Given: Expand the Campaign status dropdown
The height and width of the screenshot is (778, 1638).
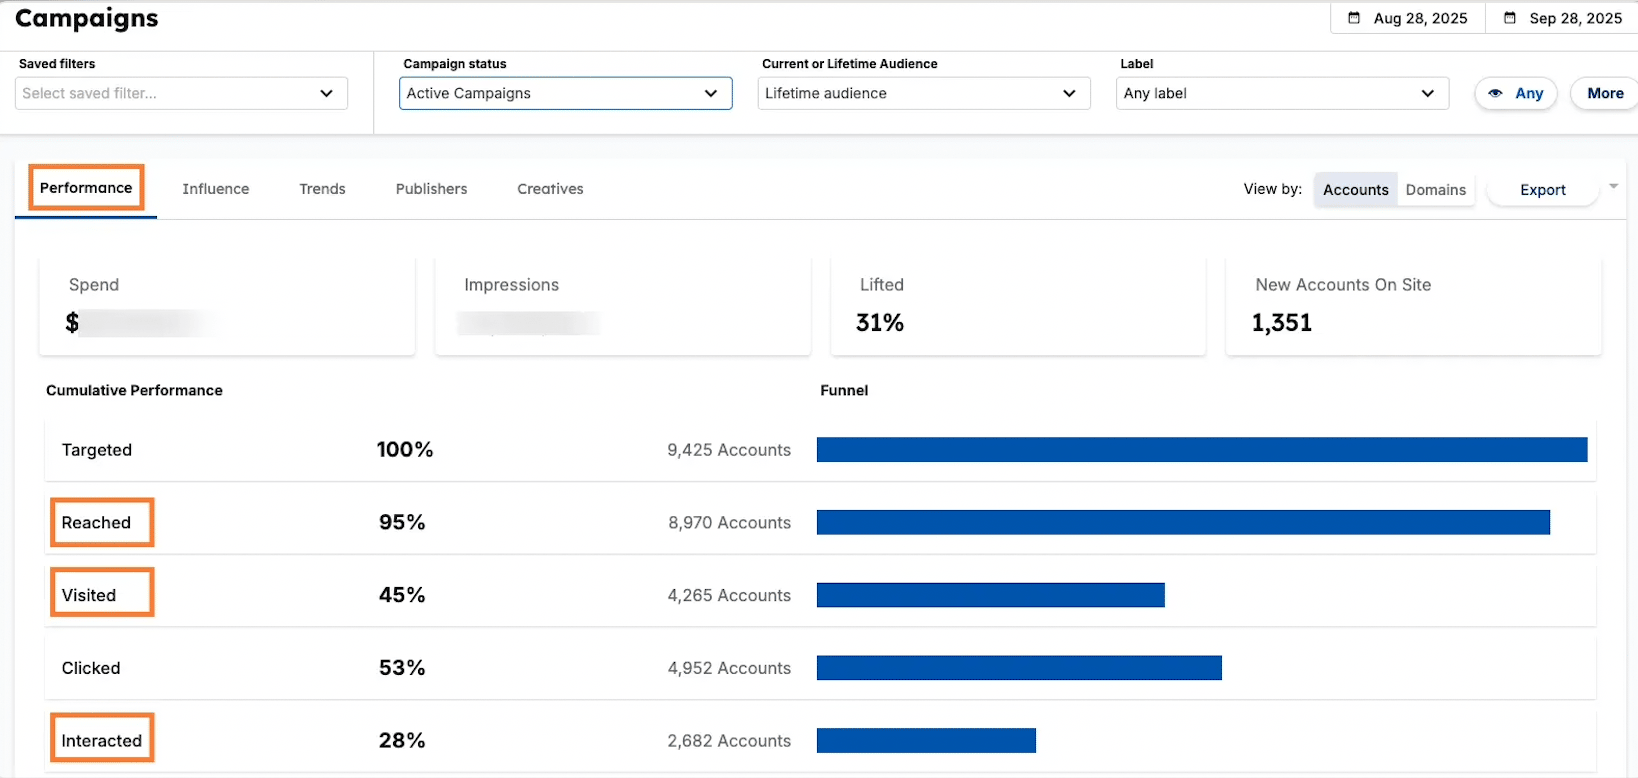Looking at the screenshot, I should click(x=565, y=93).
